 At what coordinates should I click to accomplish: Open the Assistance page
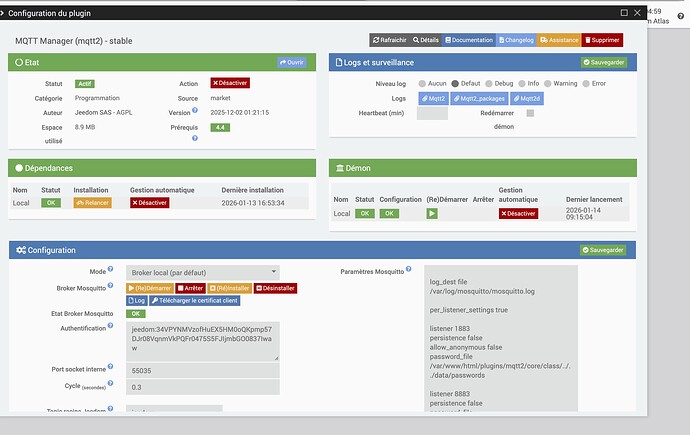[559, 40]
